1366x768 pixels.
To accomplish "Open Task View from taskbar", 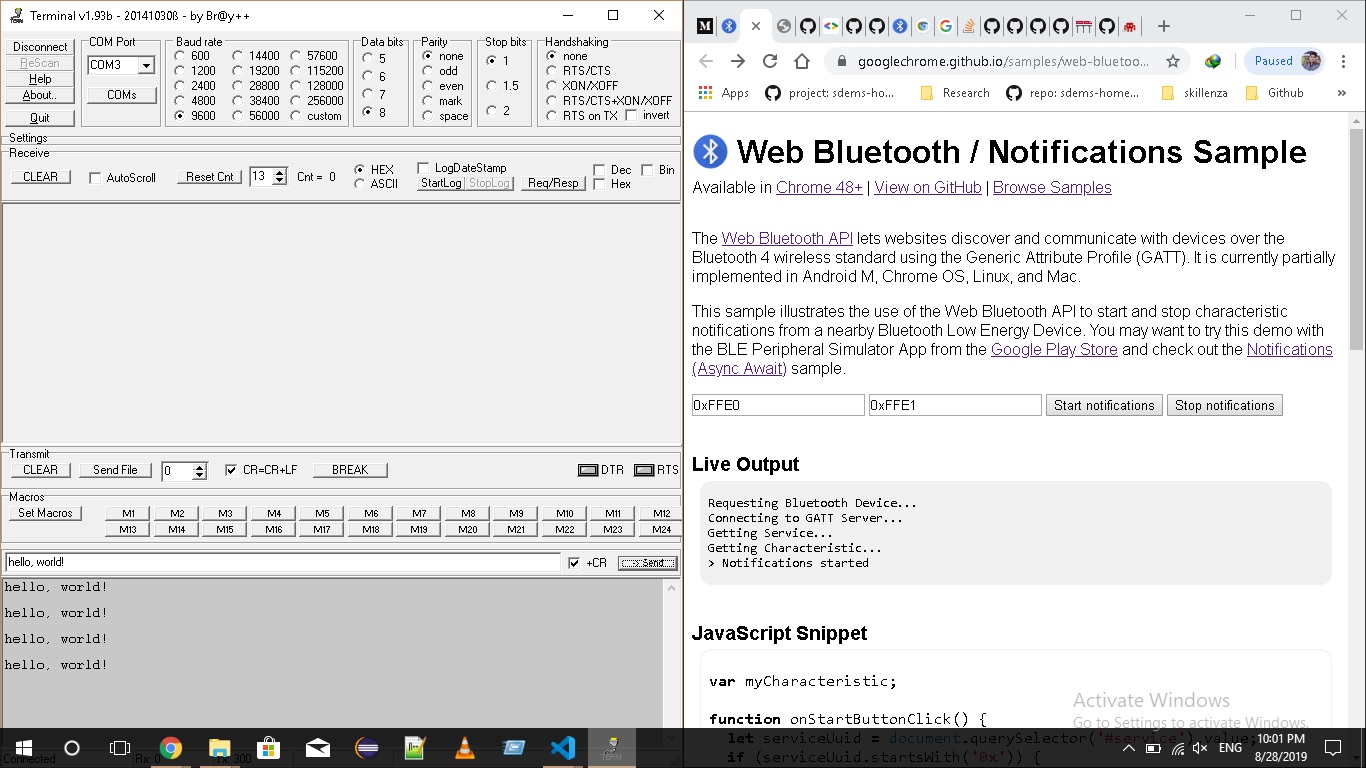I will (x=120, y=748).
